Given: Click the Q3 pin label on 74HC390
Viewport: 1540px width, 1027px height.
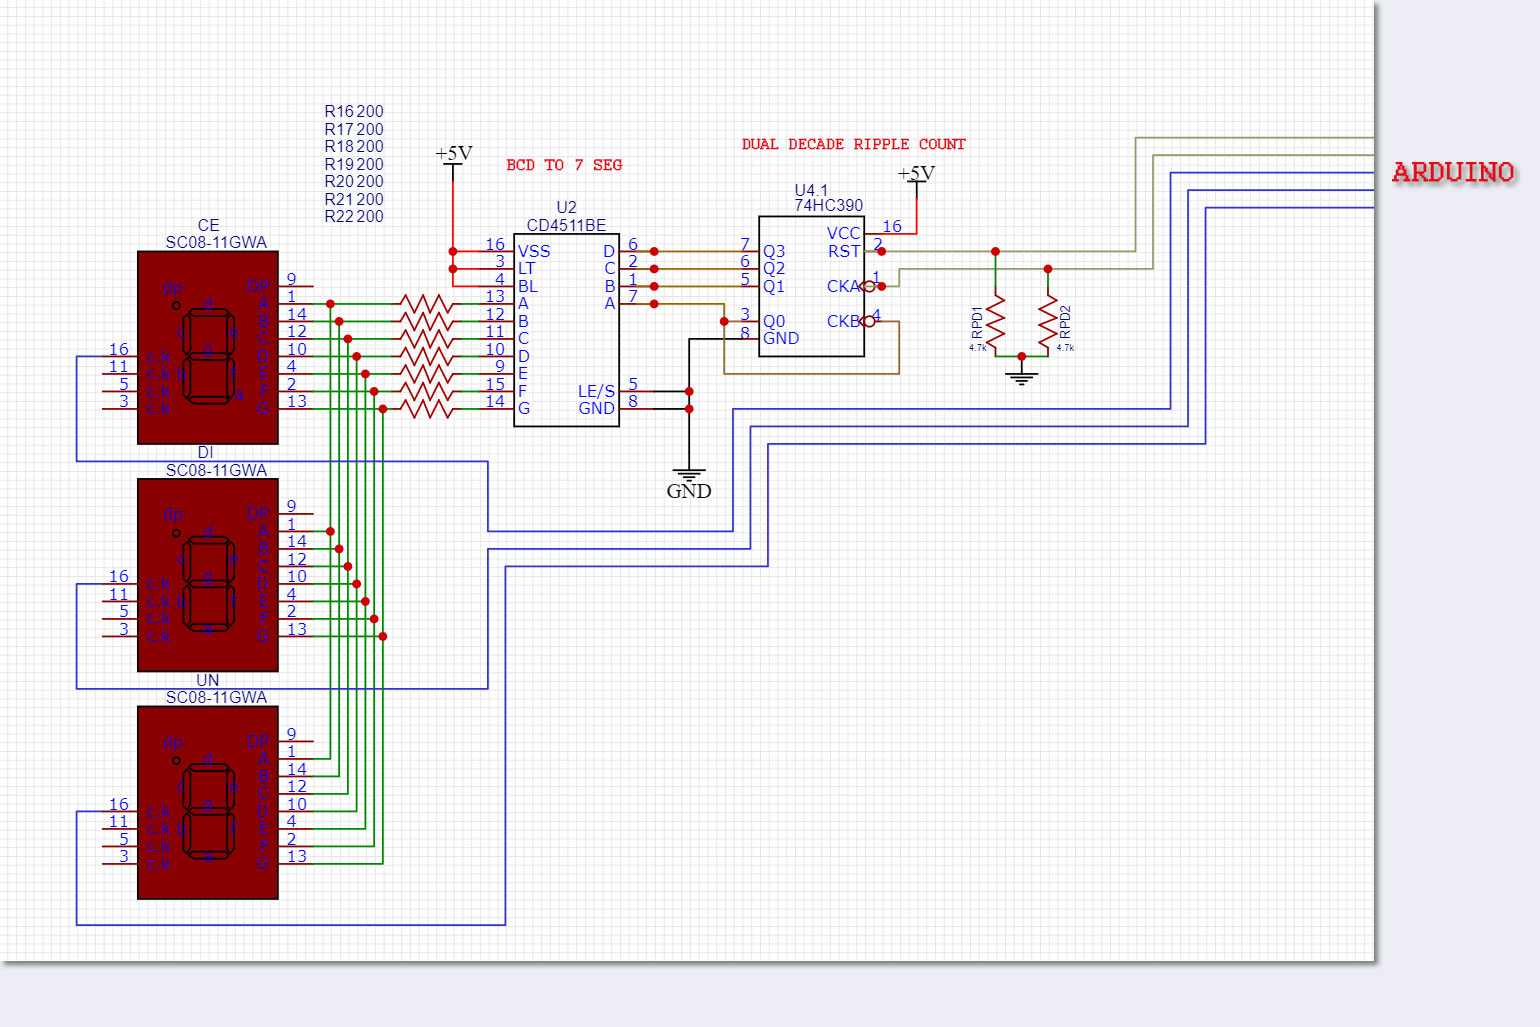Looking at the screenshot, I should tap(774, 252).
